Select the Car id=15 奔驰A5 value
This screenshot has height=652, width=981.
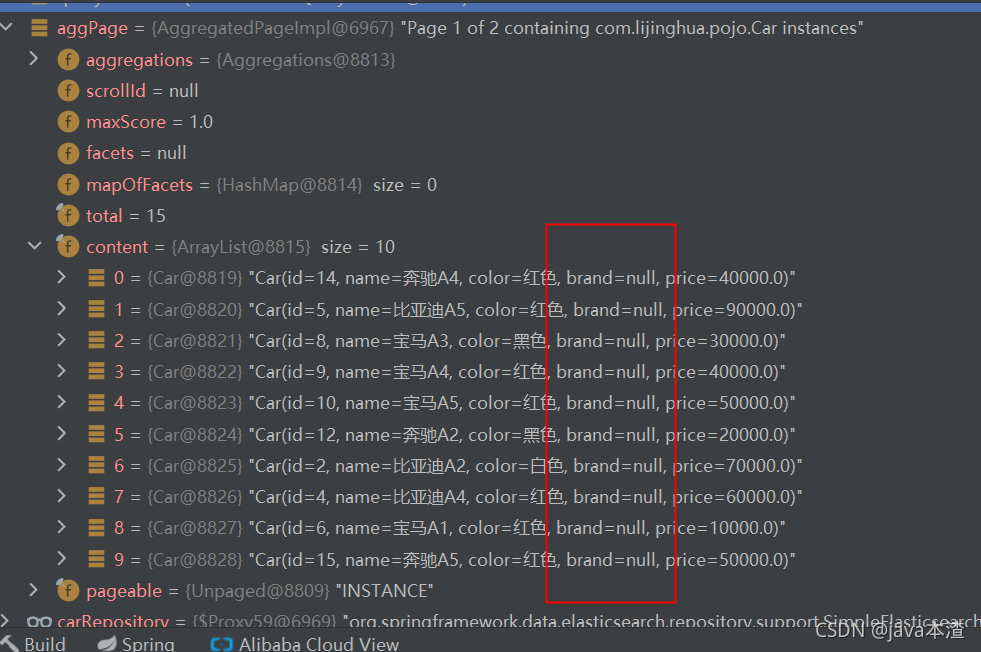(x=522, y=560)
